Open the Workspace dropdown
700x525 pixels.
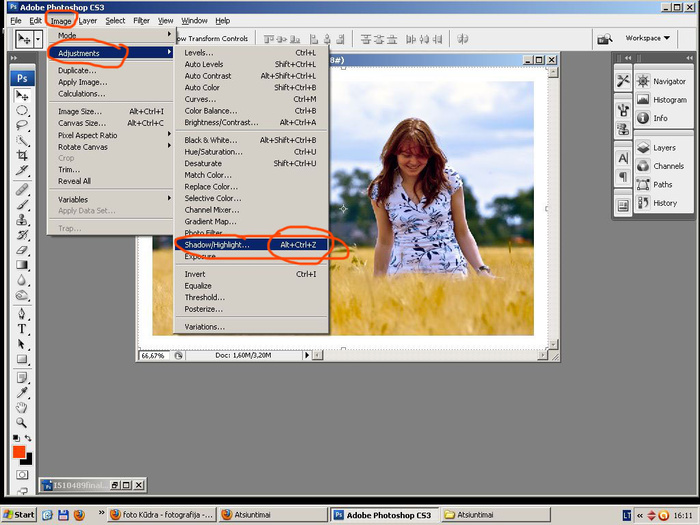point(645,38)
